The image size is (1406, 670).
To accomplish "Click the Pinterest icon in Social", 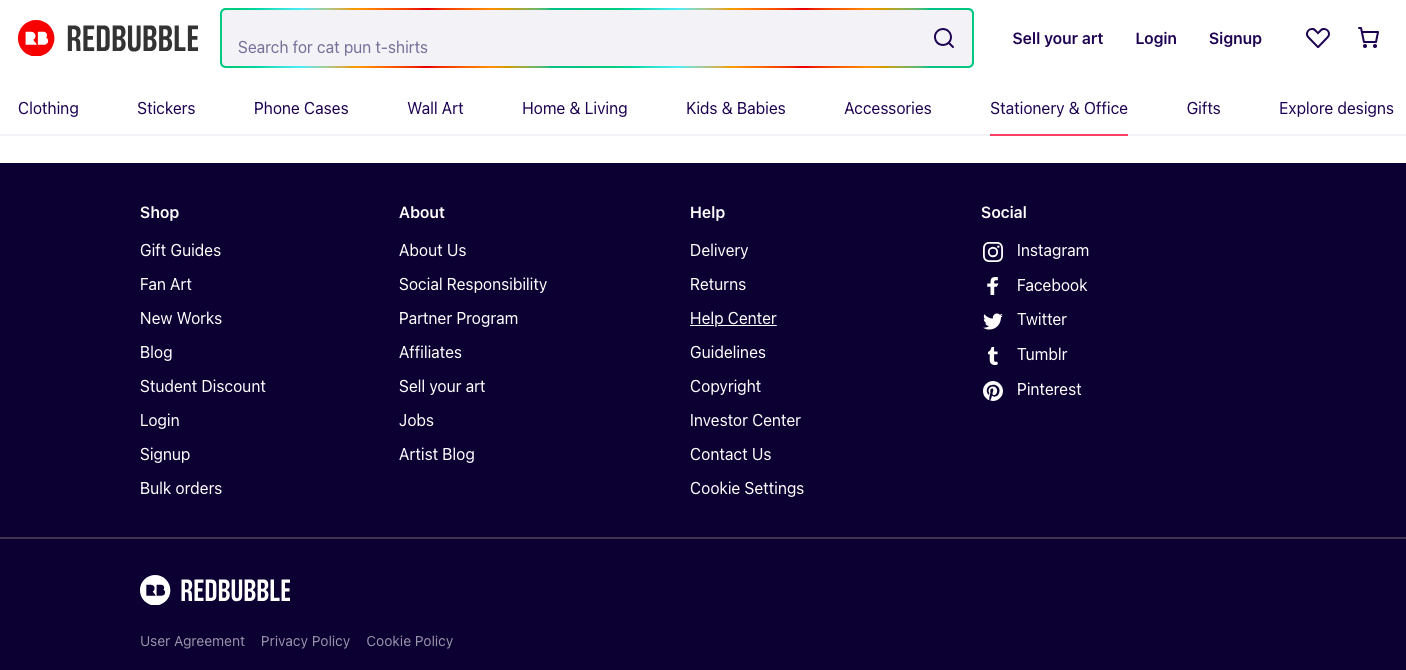I will (x=993, y=391).
